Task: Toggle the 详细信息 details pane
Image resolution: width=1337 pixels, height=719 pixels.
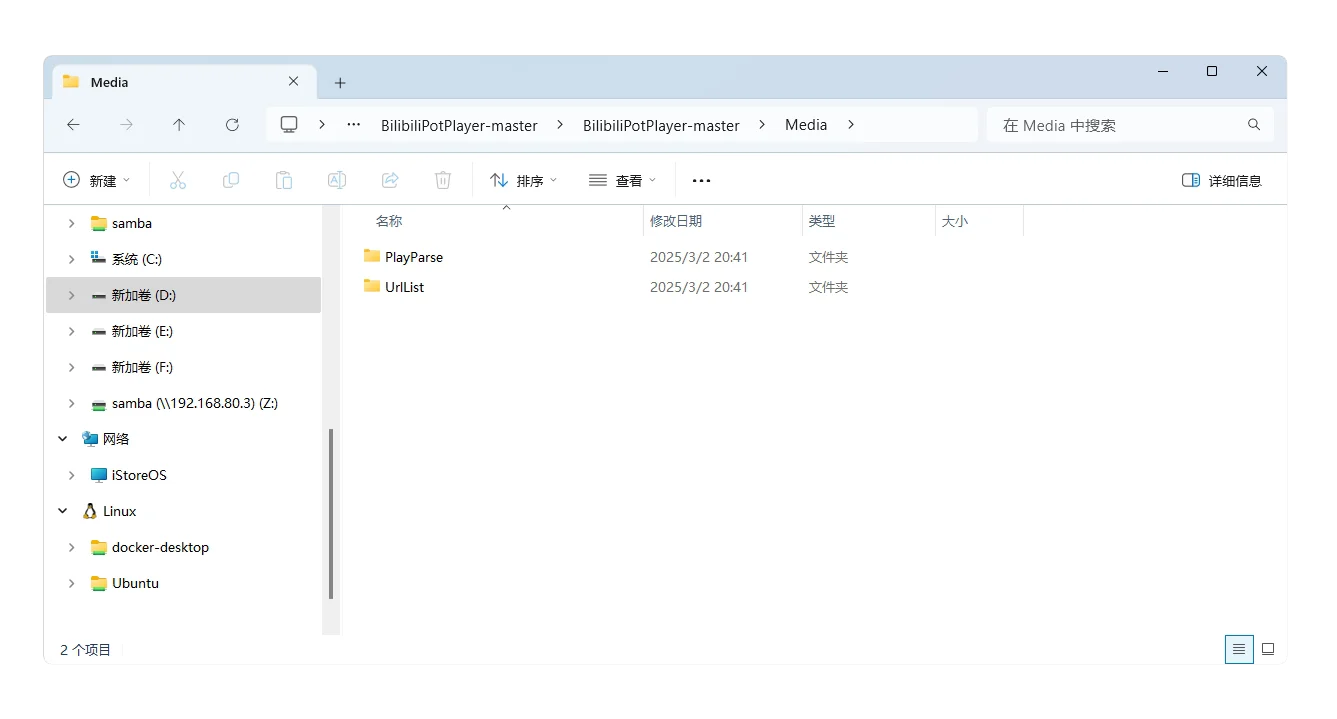Action: click(x=1221, y=180)
